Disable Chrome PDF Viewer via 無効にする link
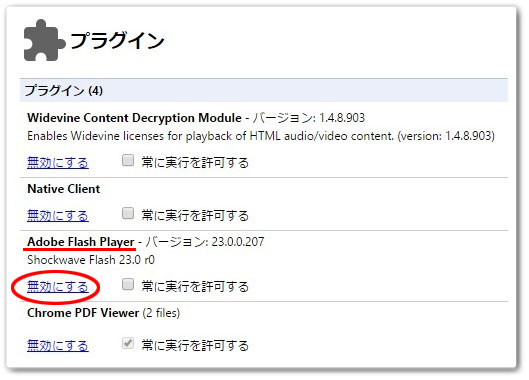Screen dimensions: 529x380 pos(58,345)
